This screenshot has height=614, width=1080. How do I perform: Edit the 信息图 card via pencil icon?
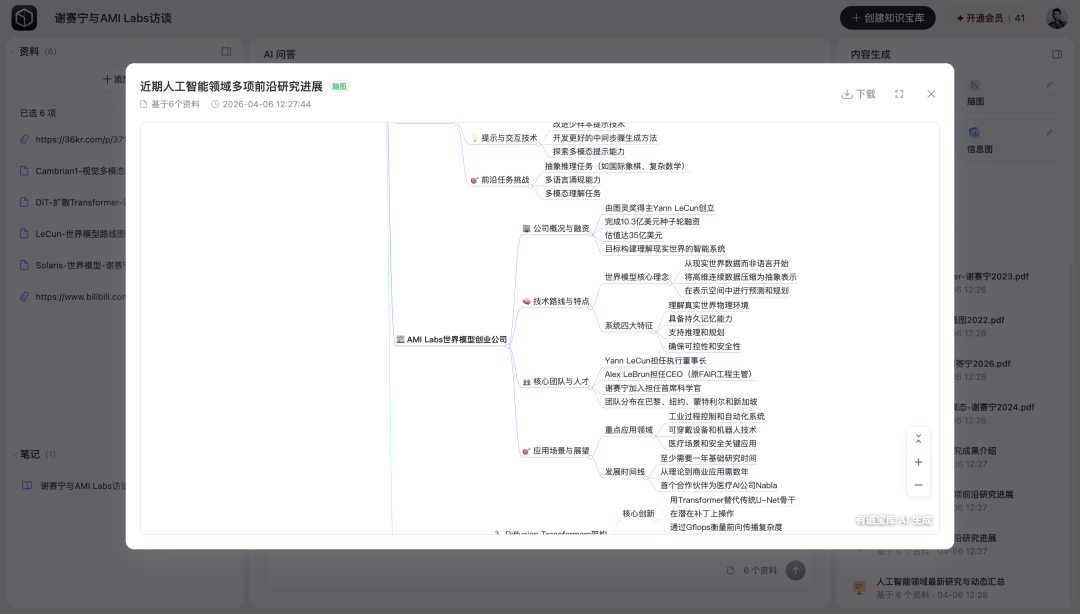[x=1049, y=132]
